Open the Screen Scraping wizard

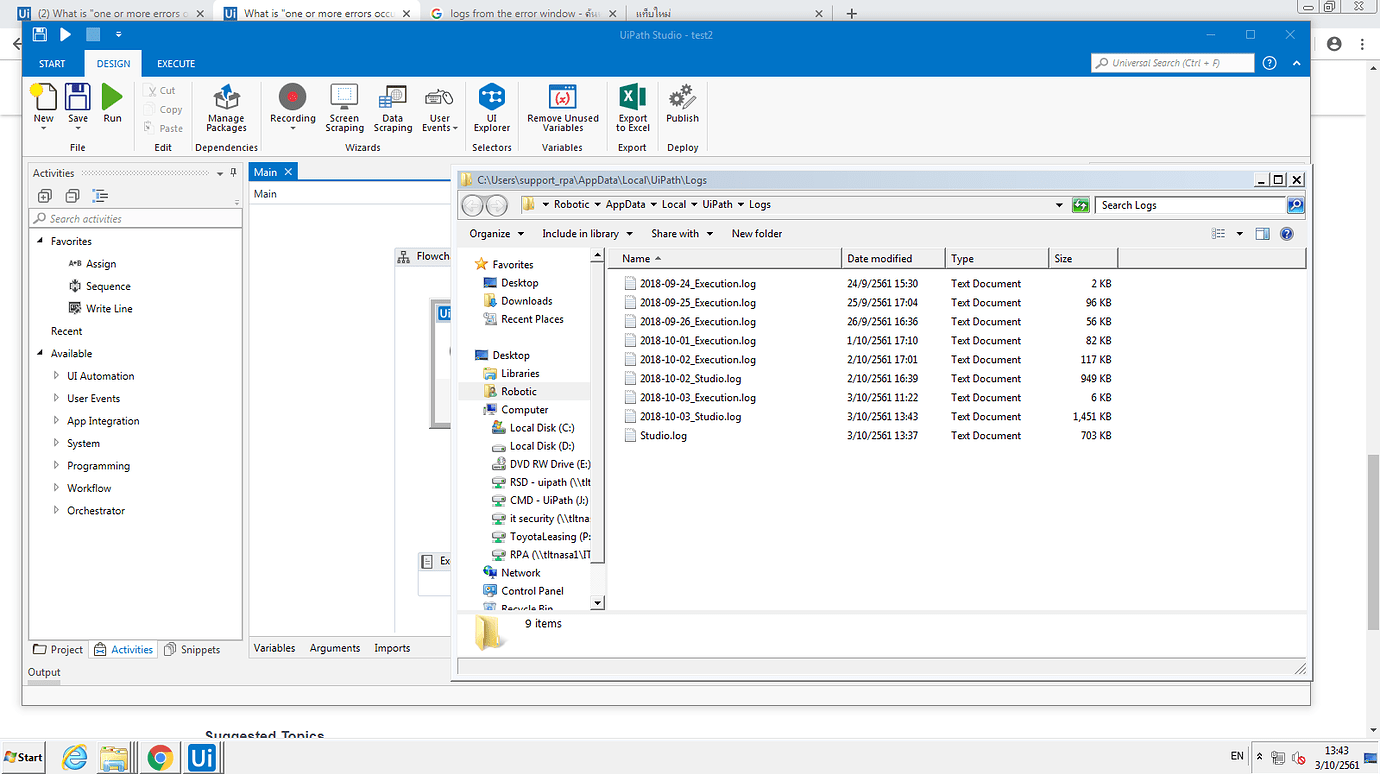coord(344,107)
